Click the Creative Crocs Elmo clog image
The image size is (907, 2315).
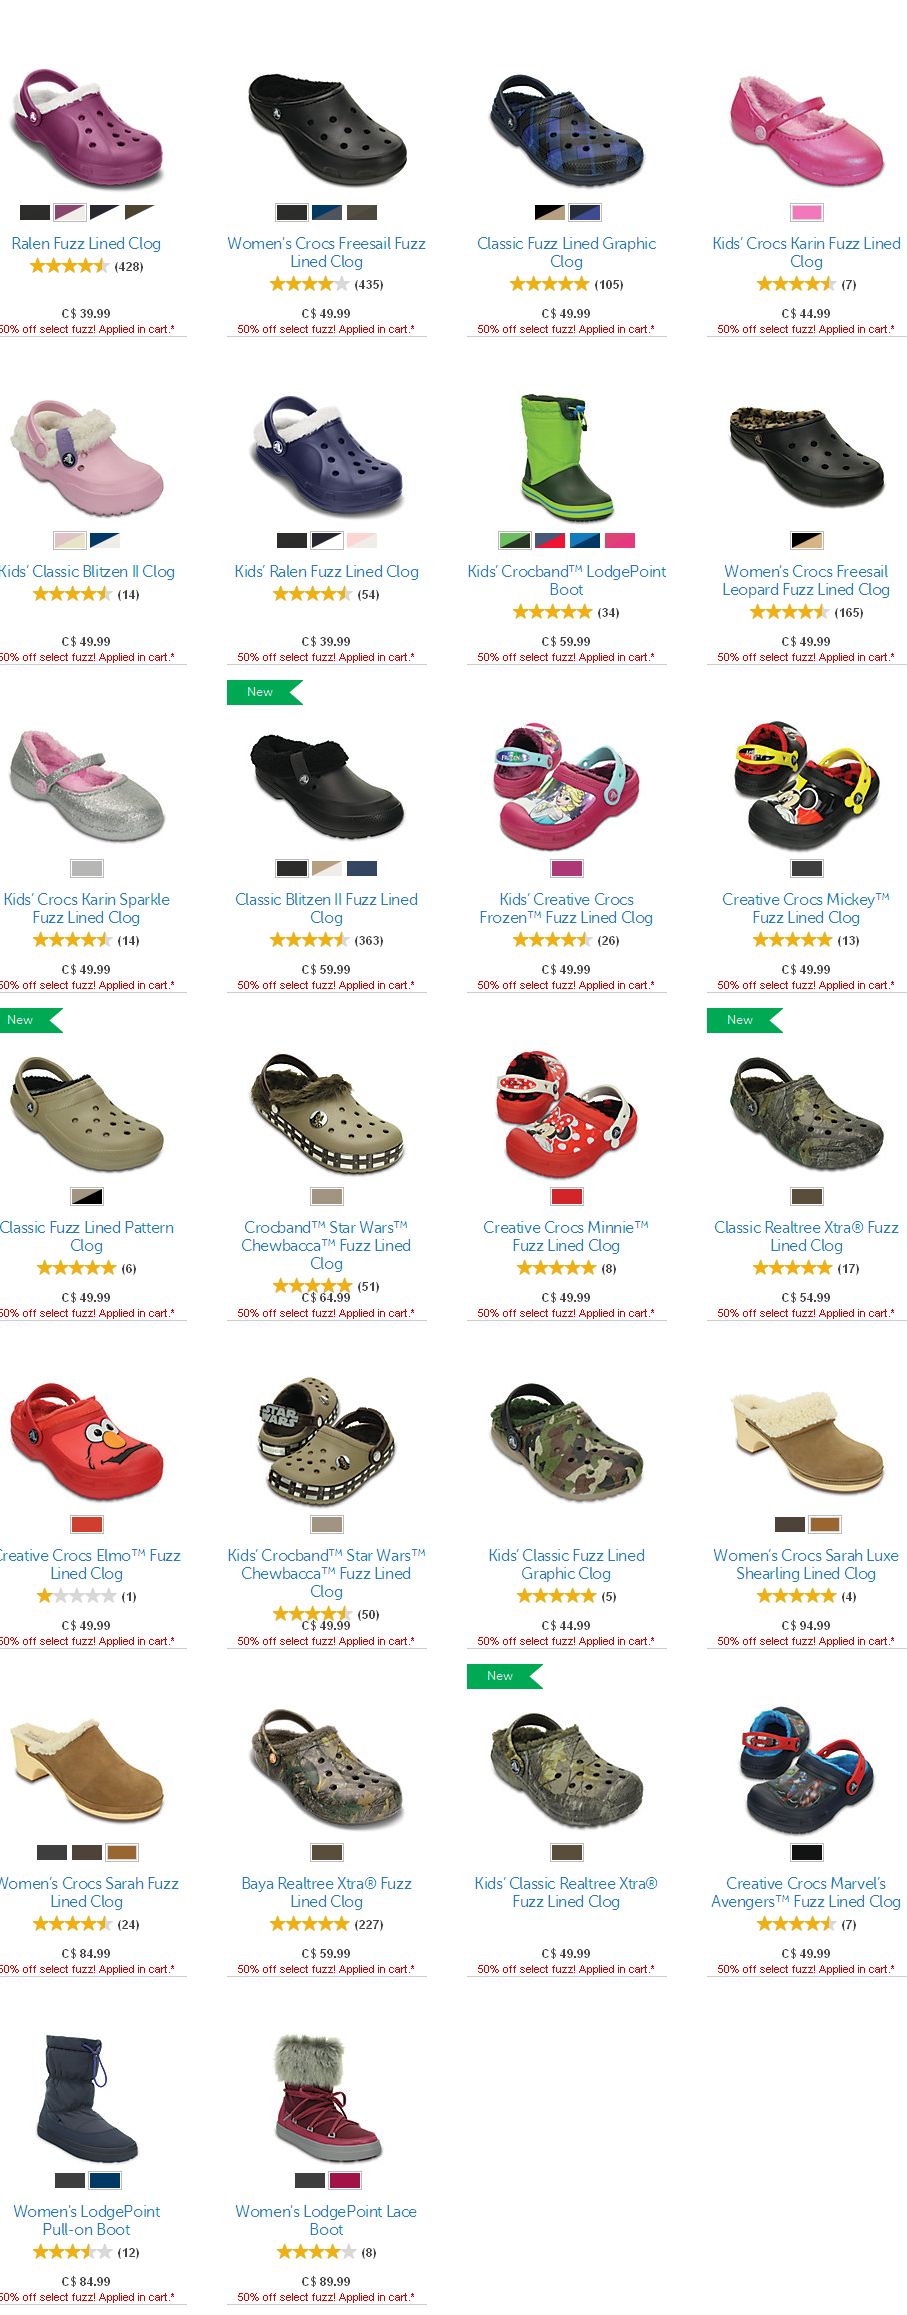[86, 1440]
